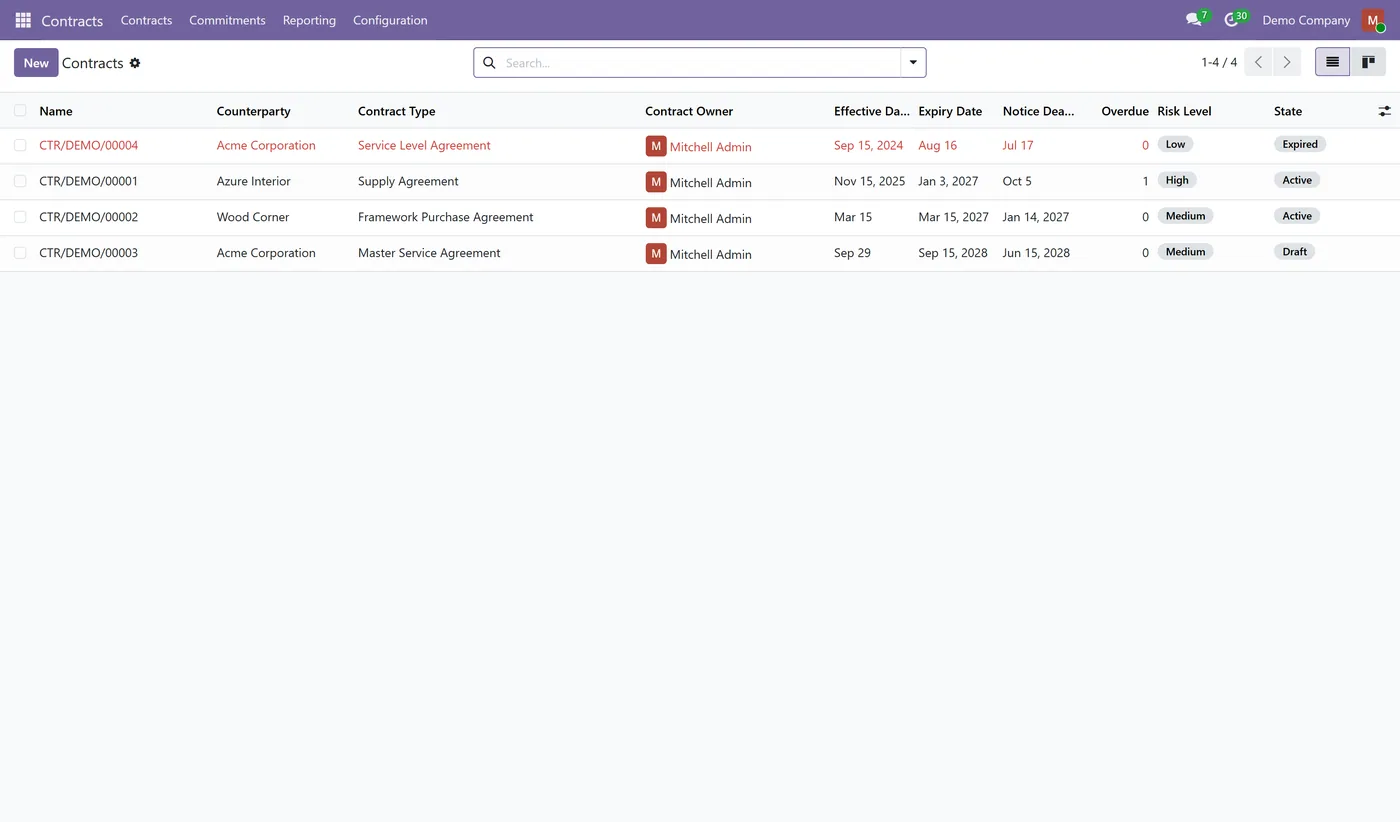Sort by Overdue column header
The height and width of the screenshot is (822, 1400).
[1124, 111]
